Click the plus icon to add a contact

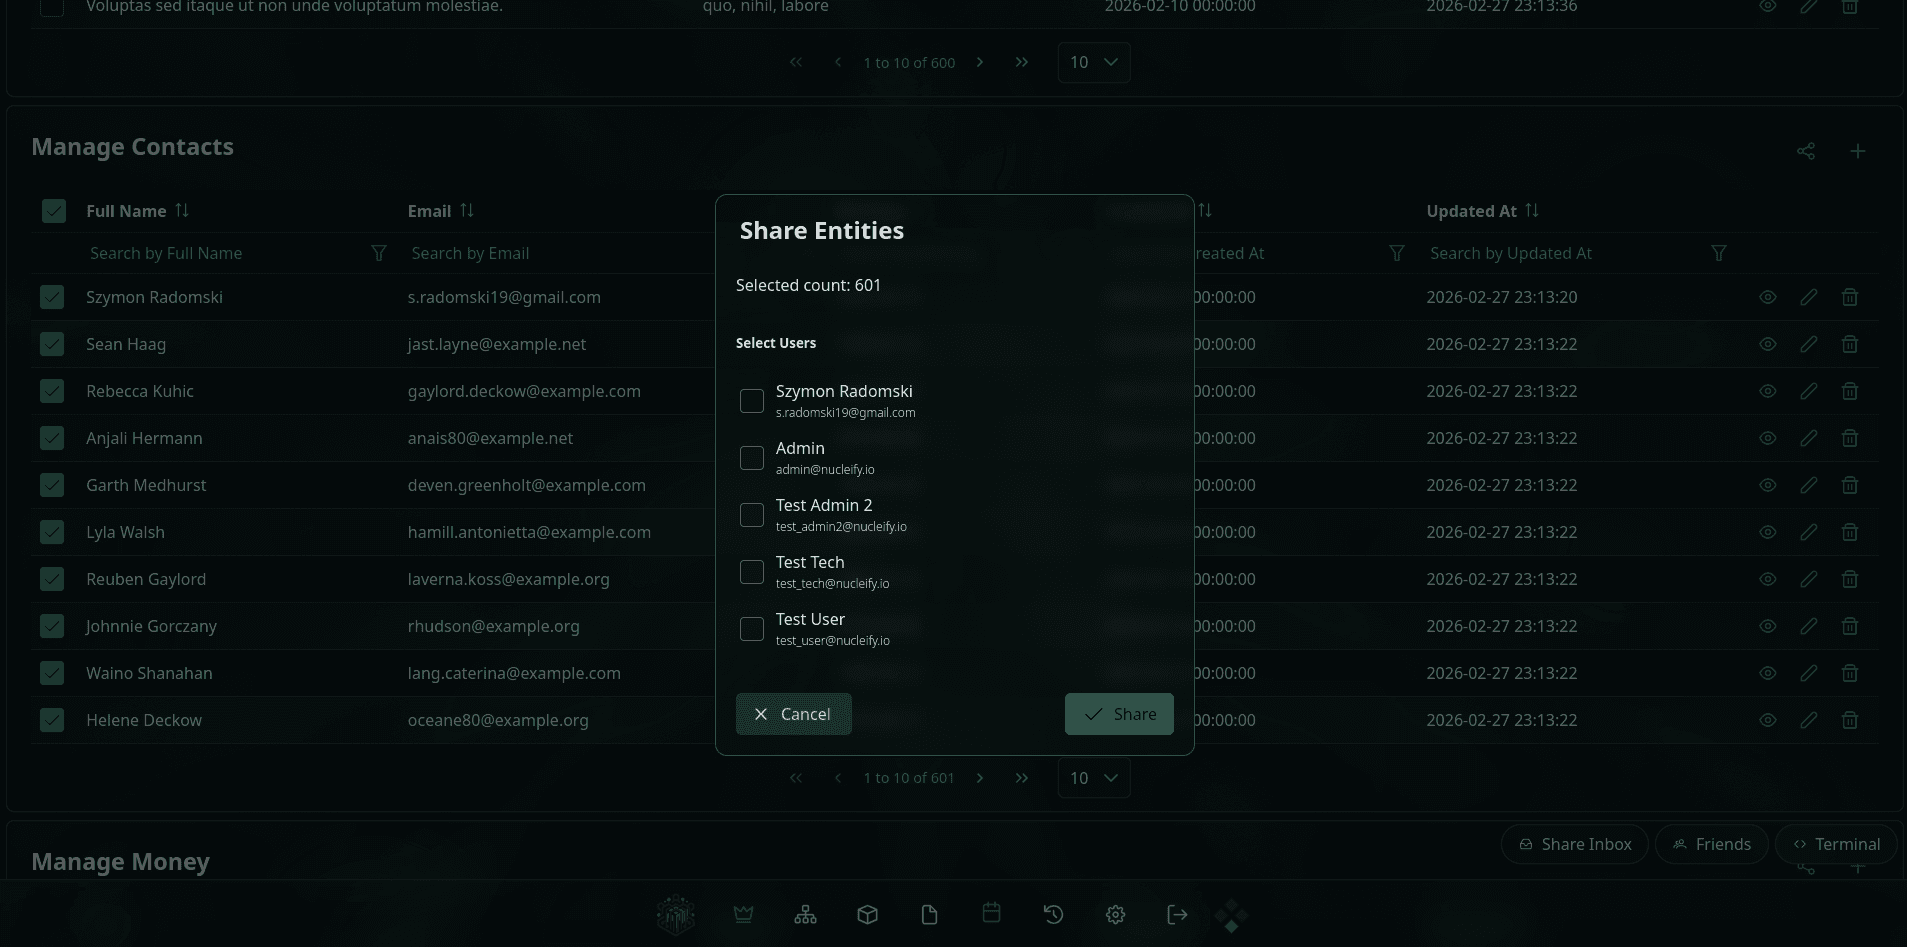click(x=1859, y=151)
